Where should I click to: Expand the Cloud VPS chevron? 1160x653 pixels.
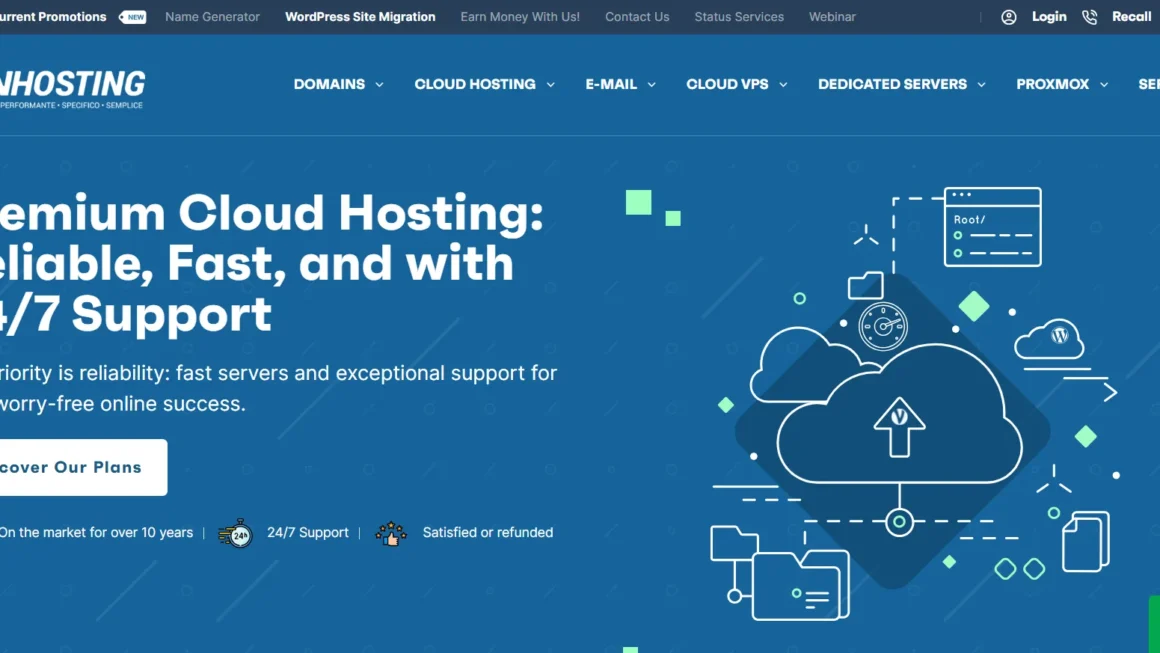pyautogui.click(x=783, y=85)
